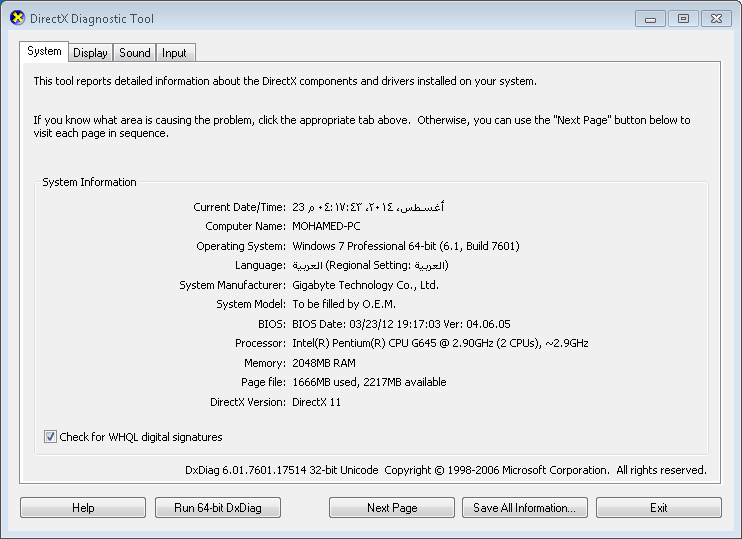Click the Processor label
The width and height of the screenshot is (742, 539).
pos(260,343)
